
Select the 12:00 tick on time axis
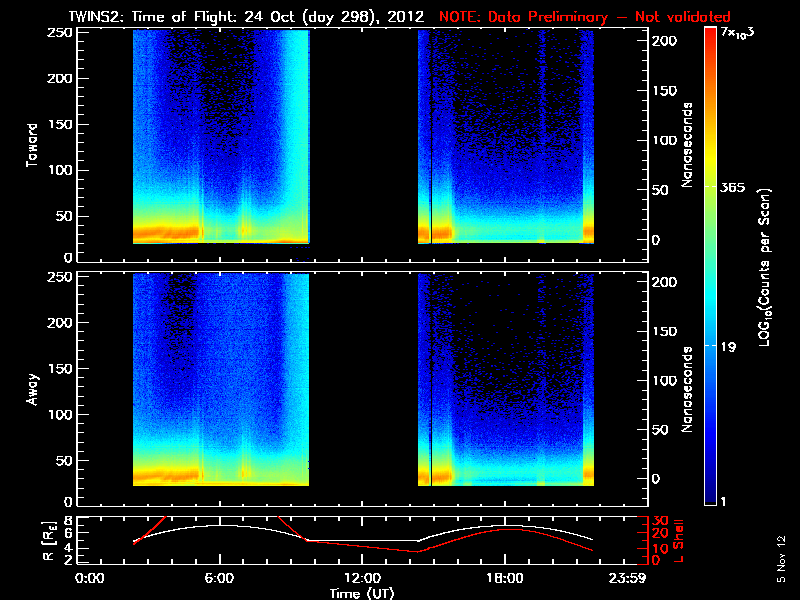coord(362,578)
